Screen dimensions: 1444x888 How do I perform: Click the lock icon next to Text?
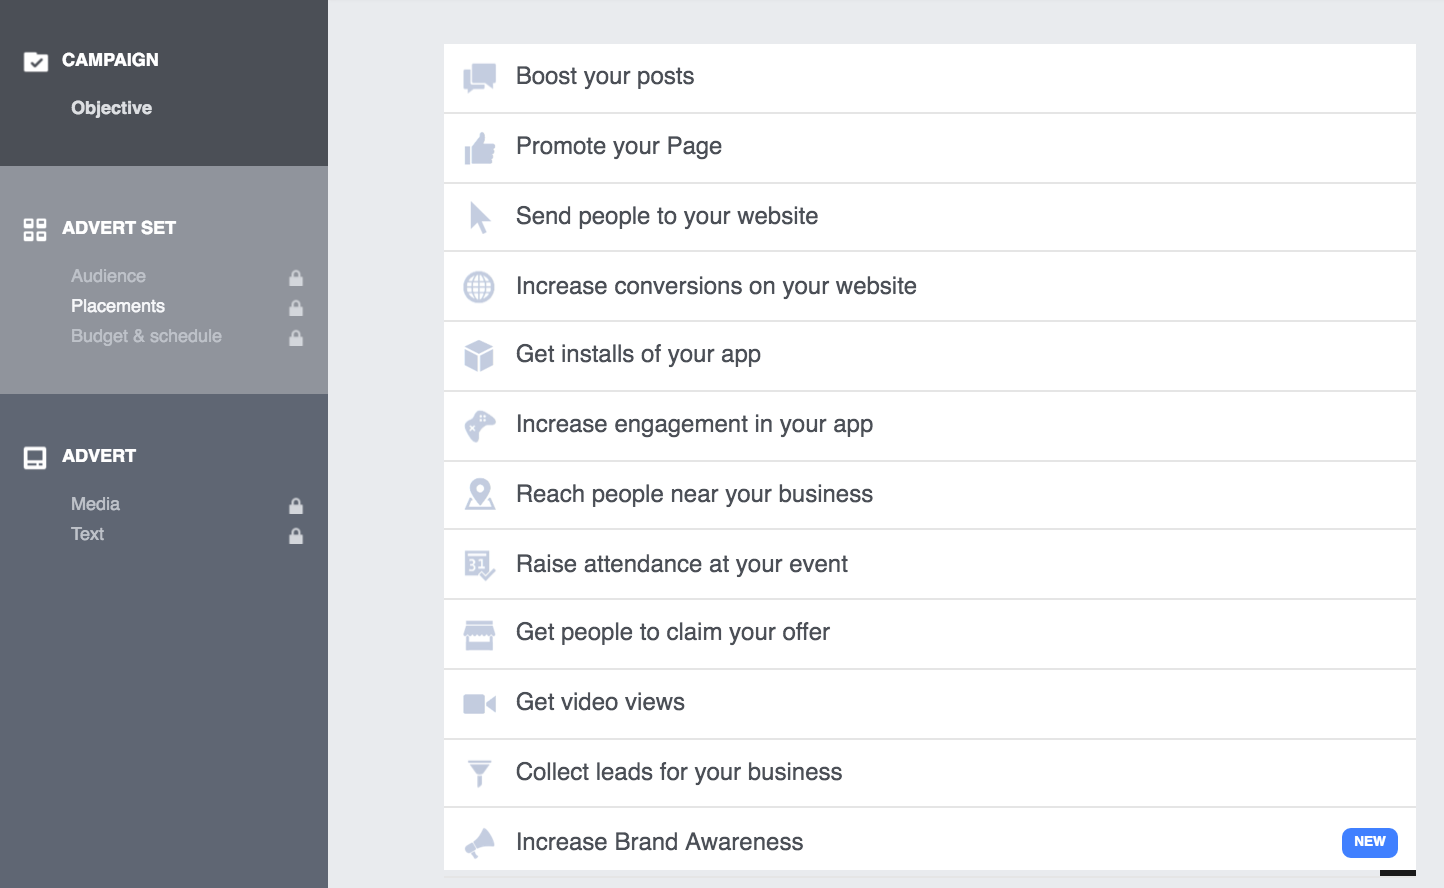296,535
